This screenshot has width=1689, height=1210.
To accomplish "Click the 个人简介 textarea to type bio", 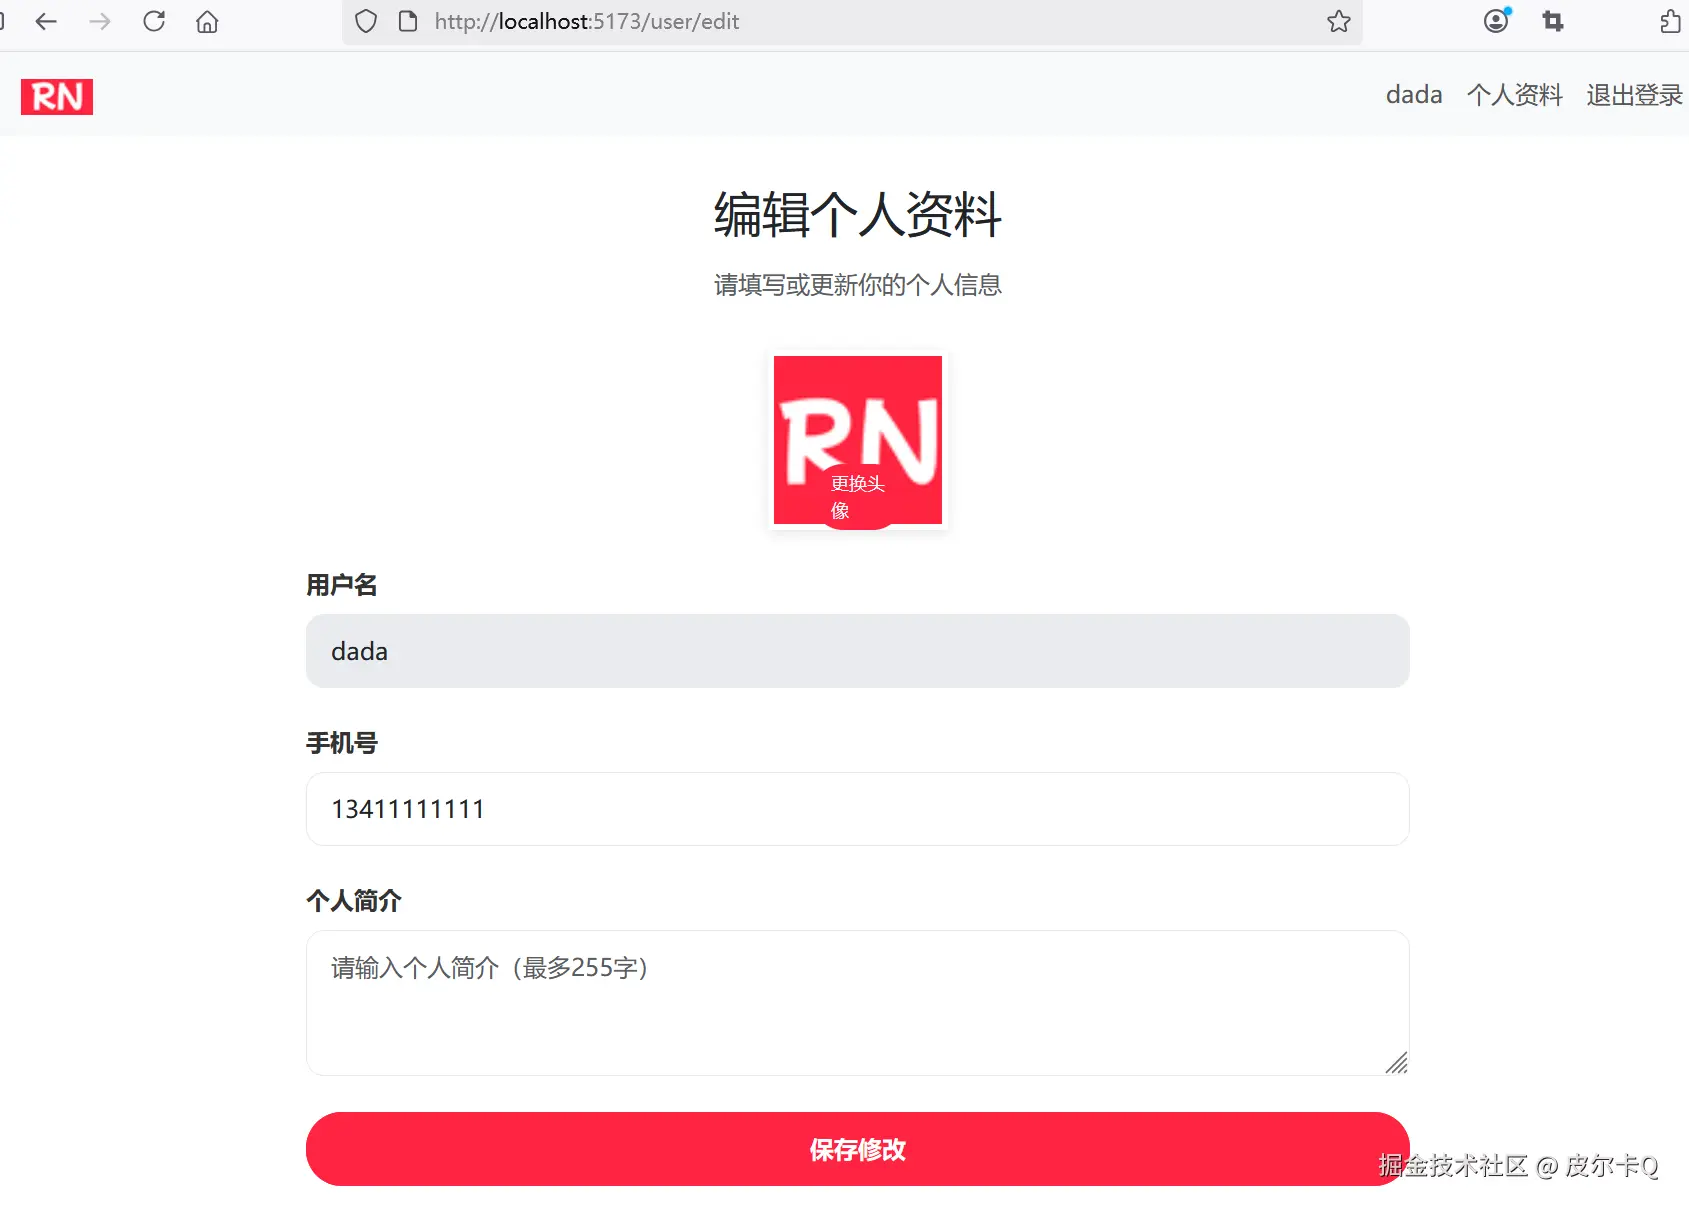I will pyautogui.click(x=856, y=1003).
